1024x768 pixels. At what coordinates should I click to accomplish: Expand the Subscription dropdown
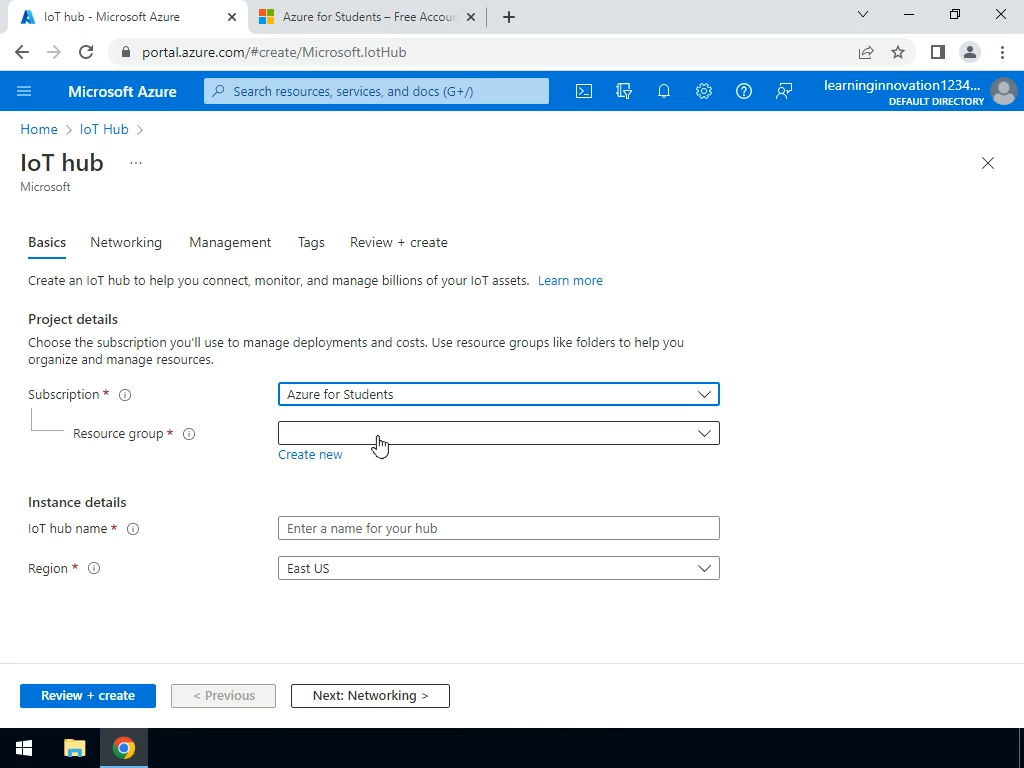tap(499, 394)
